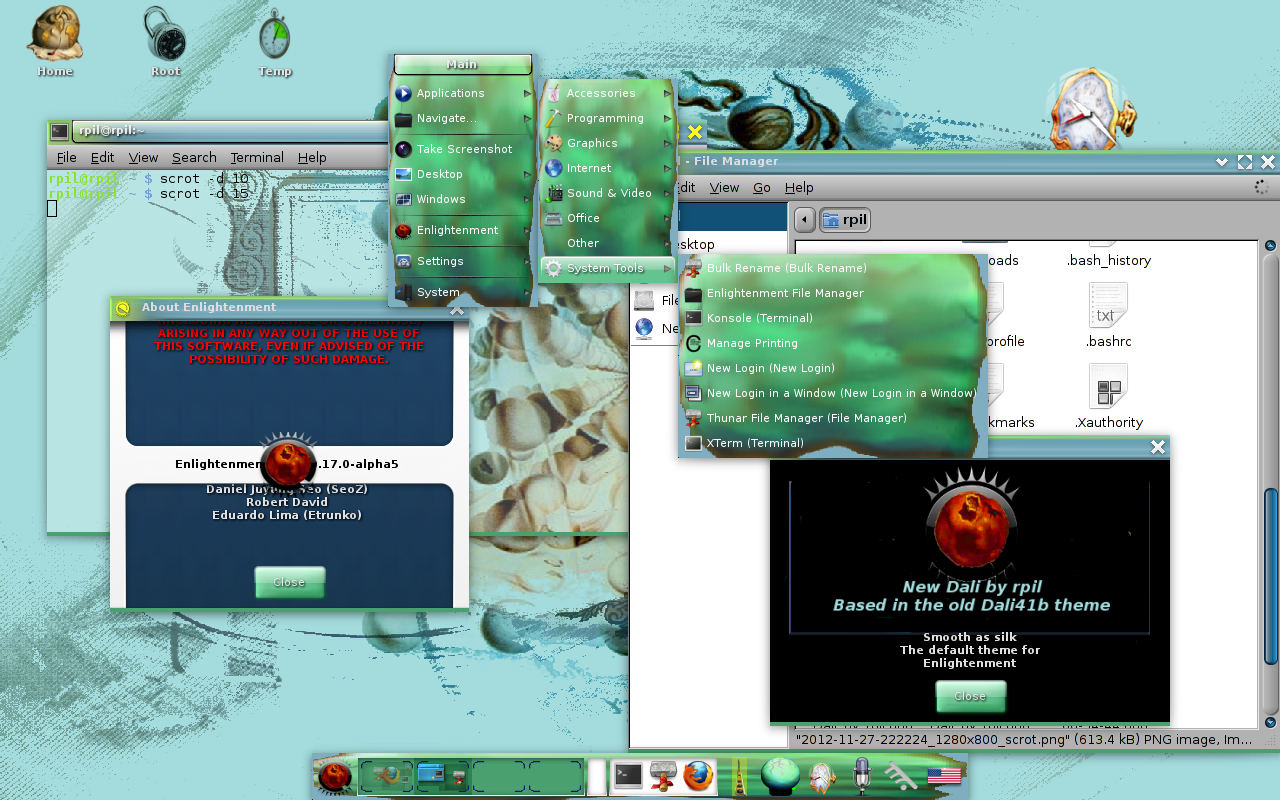
Task: Switch to second pager desktop
Action: coord(443,776)
